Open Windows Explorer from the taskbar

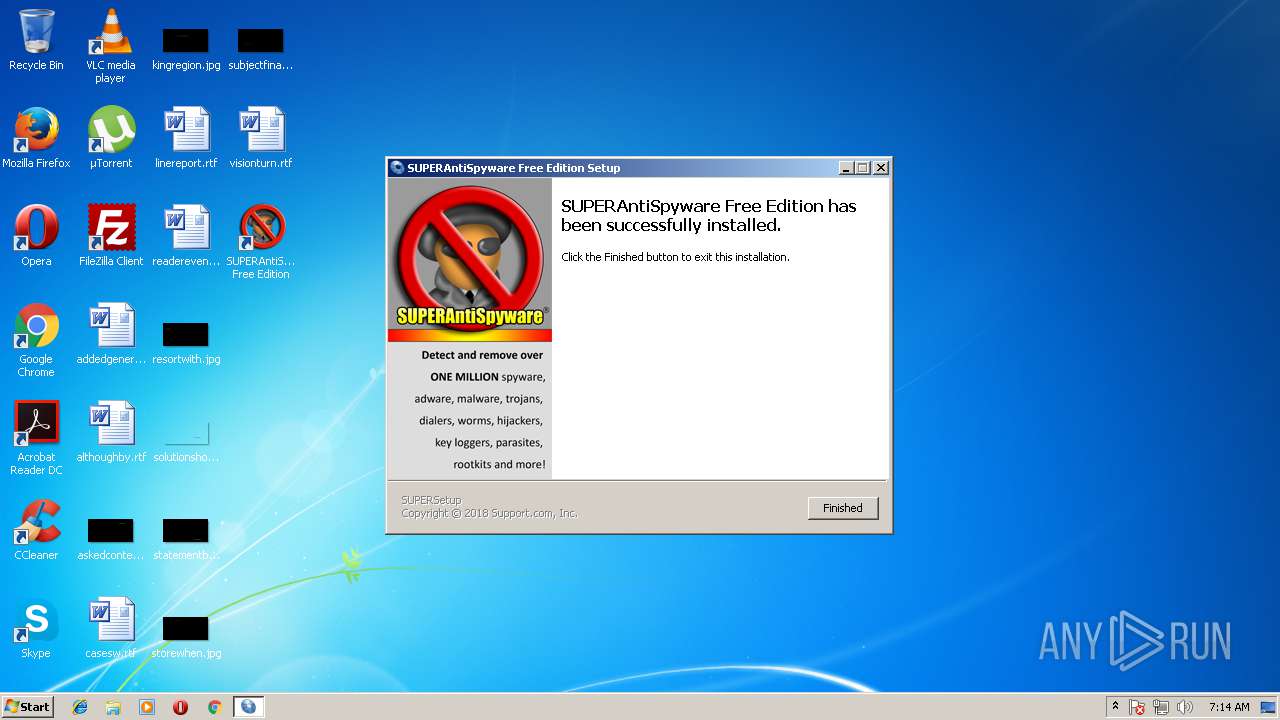click(x=113, y=707)
